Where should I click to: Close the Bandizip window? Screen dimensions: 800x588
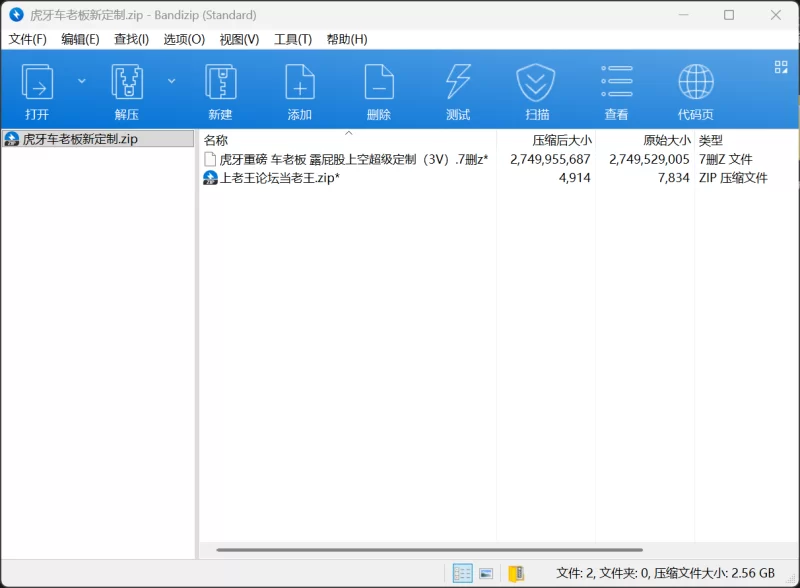point(776,15)
